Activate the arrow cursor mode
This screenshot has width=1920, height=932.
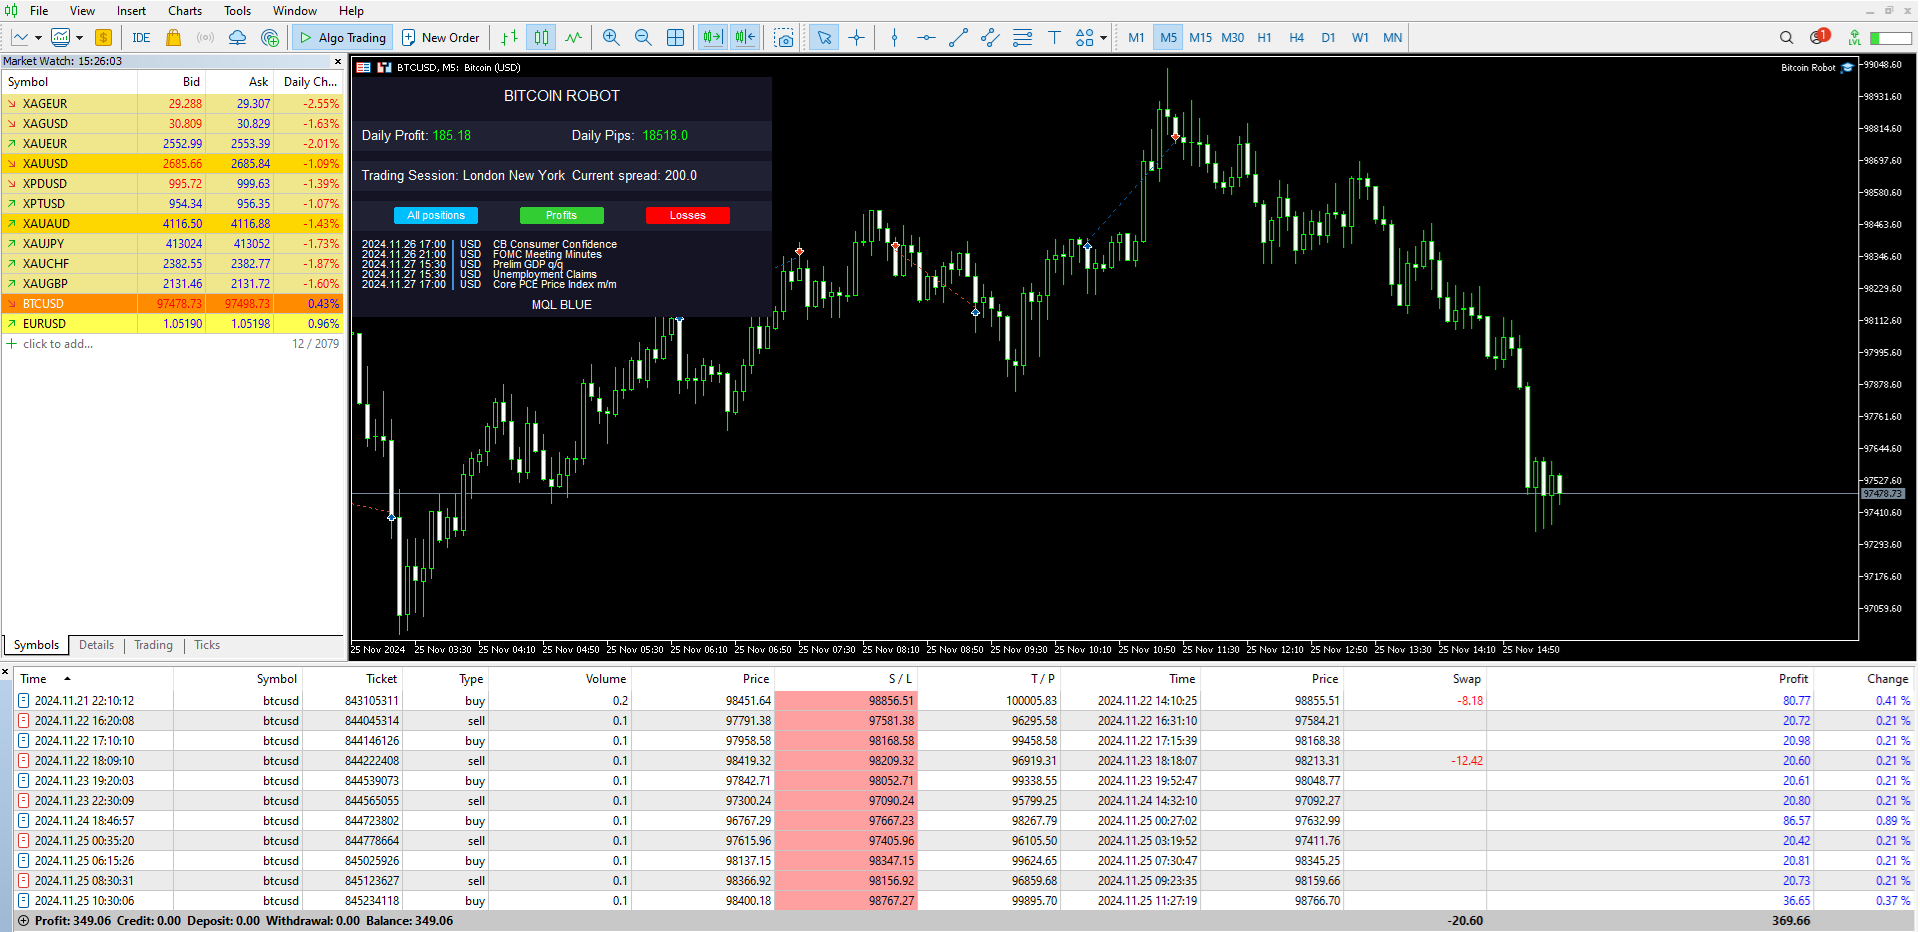click(x=824, y=38)
